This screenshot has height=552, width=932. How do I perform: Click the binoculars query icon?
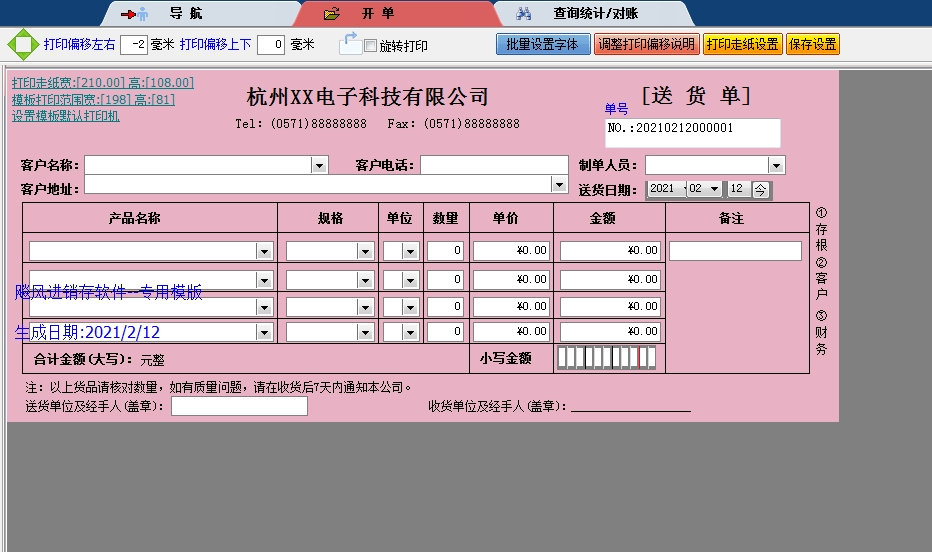pos(523,14)
